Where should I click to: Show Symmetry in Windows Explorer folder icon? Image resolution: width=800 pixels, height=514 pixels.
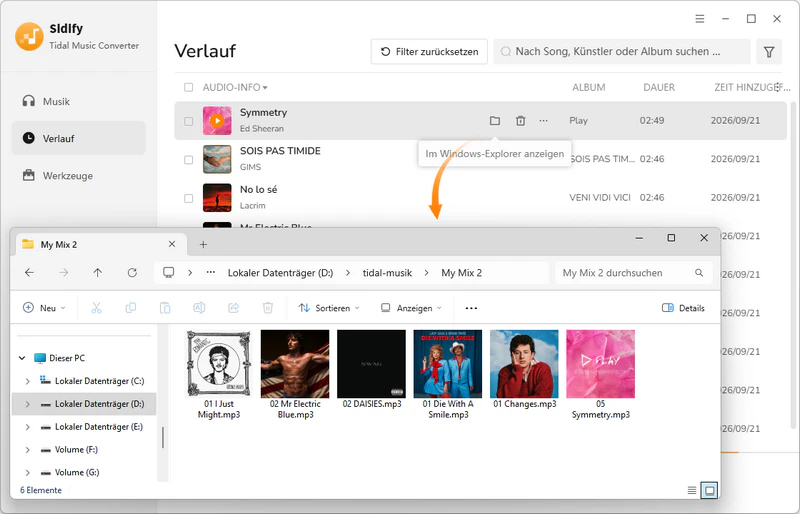point(494,121)
